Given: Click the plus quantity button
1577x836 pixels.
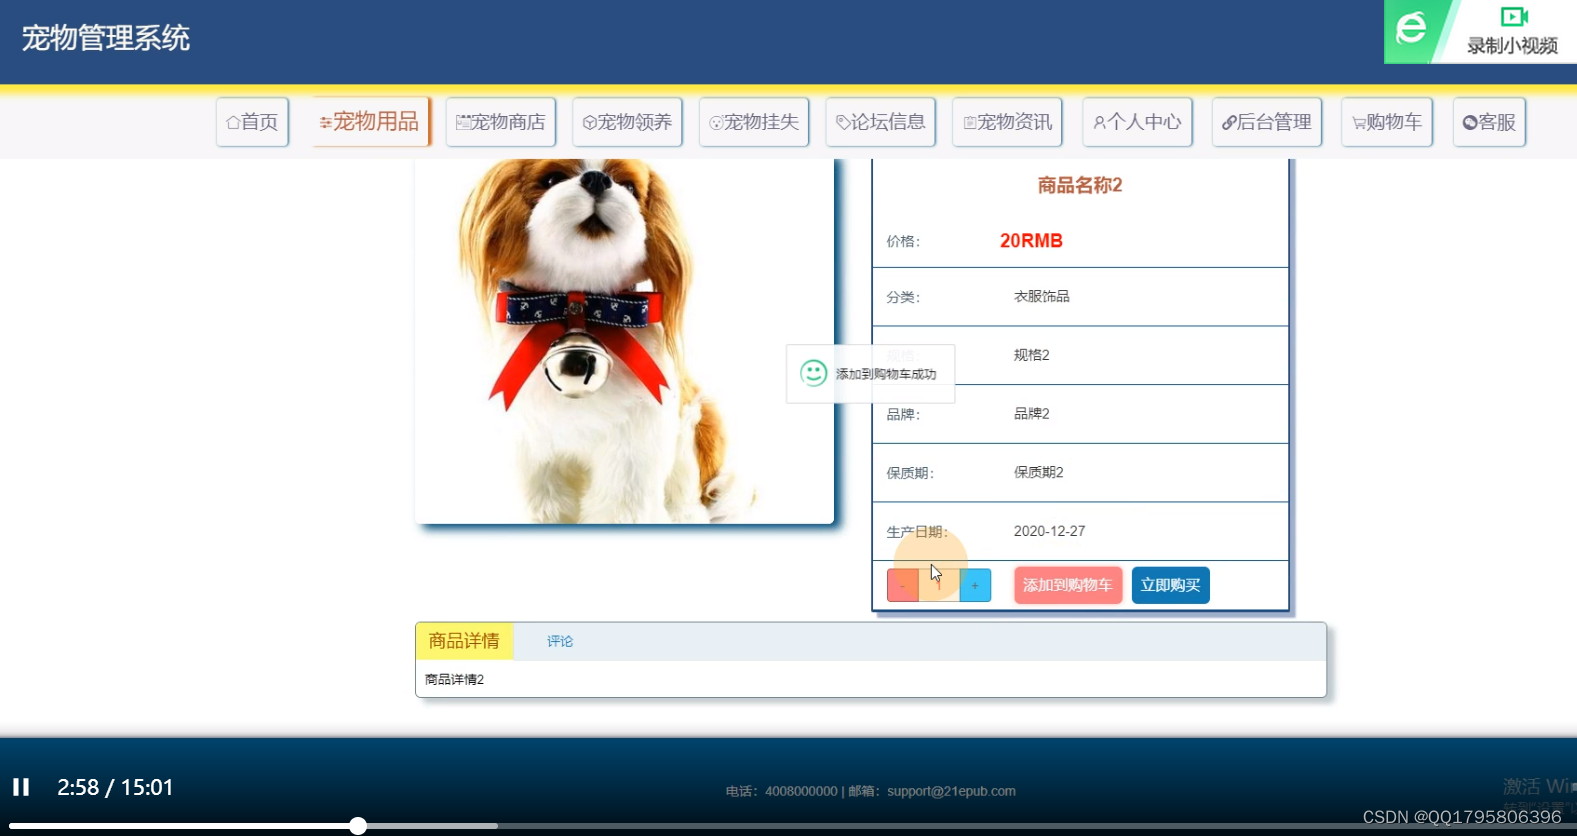Looking at the screenshot, I should click(x=975, y=585).
